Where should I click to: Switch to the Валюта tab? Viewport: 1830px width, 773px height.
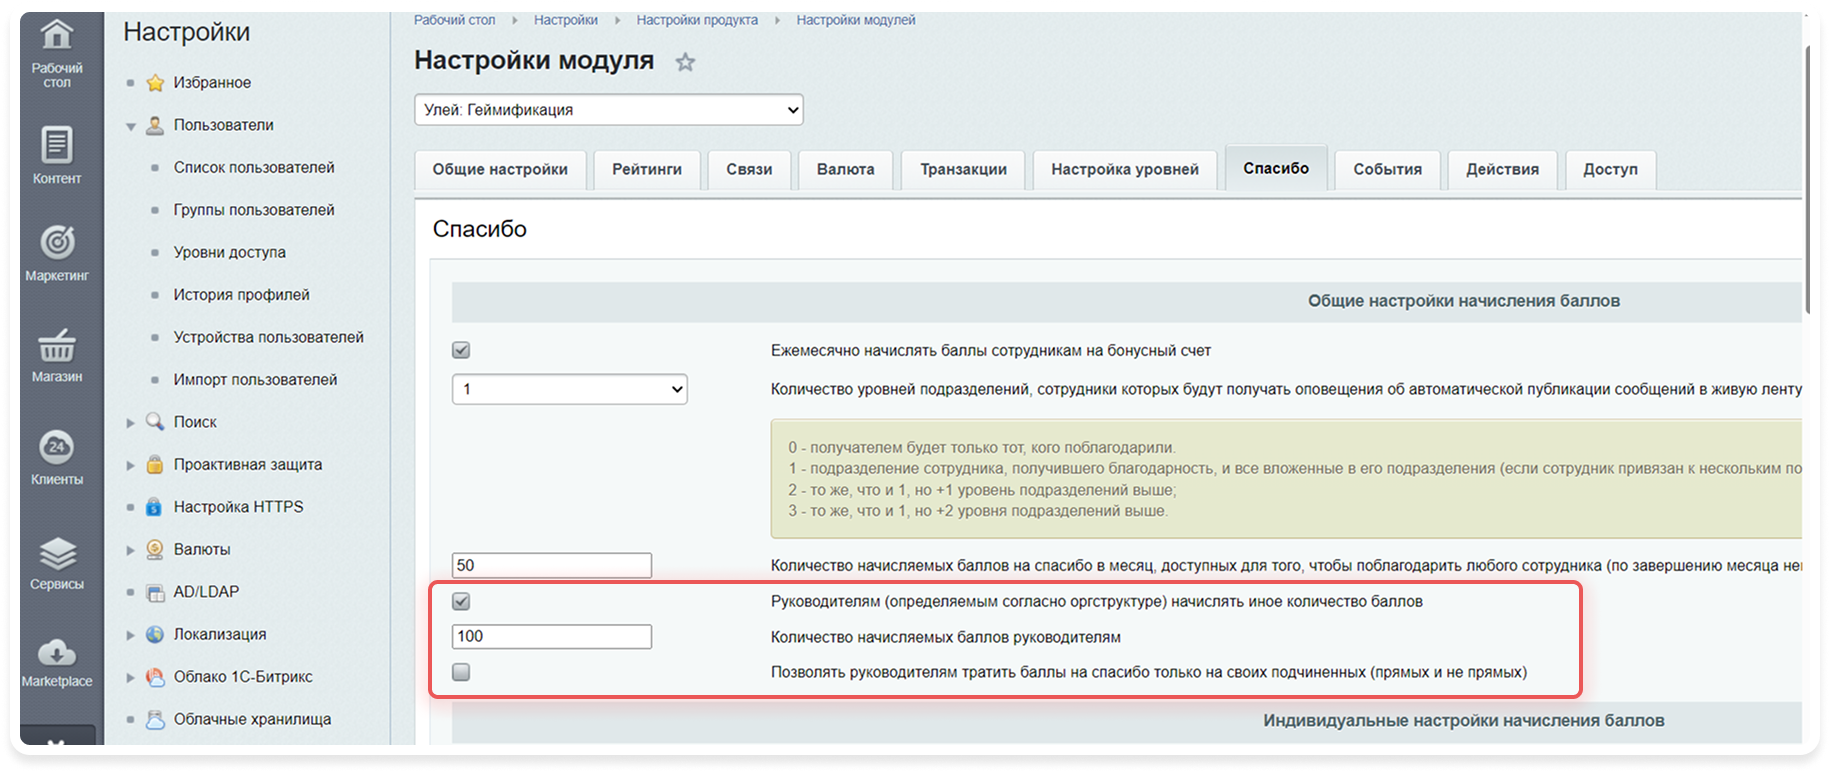(x=845, y=170)
